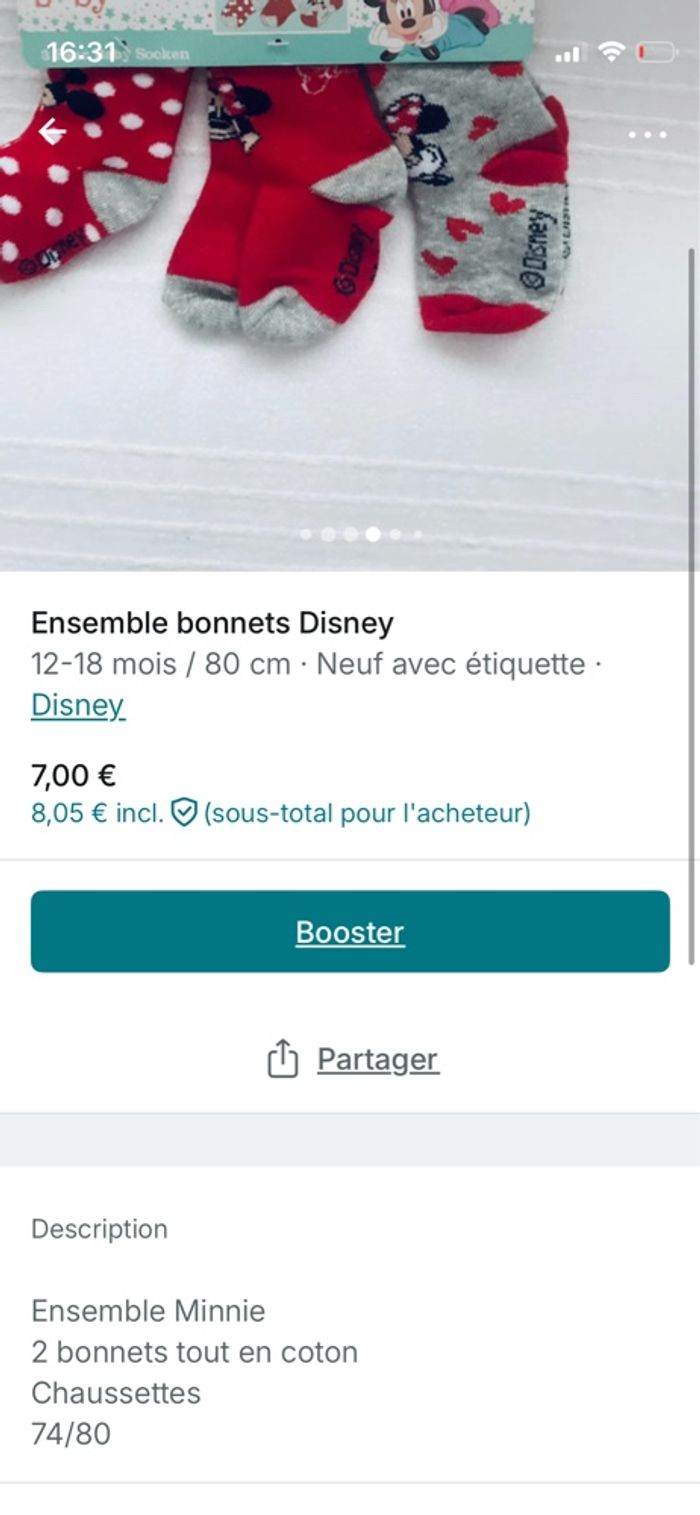Select the last photo carousel dot

418,535
